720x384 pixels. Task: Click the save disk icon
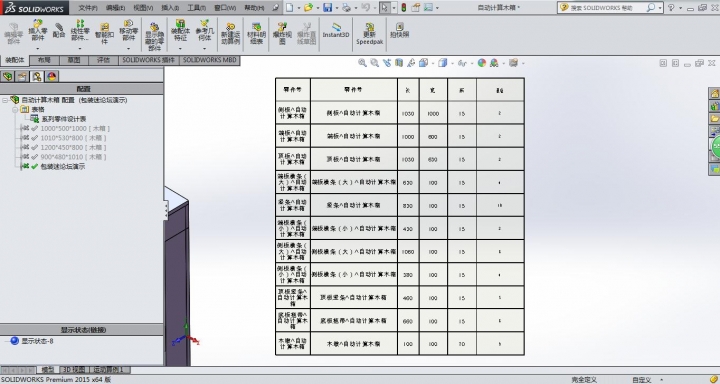[x=327, y=7]
